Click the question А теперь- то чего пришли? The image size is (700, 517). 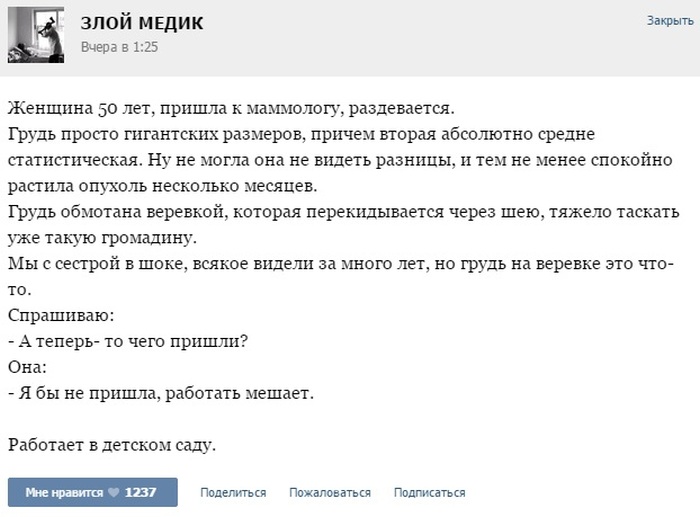128,341
